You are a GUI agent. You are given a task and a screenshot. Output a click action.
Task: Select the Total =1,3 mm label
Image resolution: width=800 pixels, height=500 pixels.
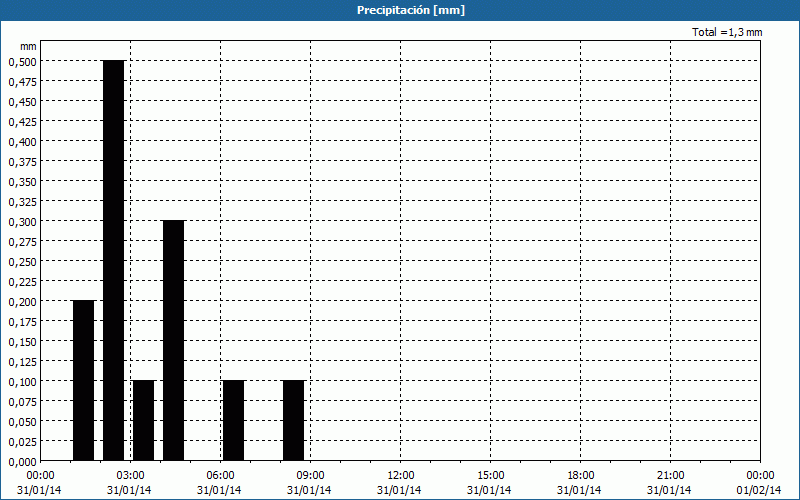pos(727,32)
